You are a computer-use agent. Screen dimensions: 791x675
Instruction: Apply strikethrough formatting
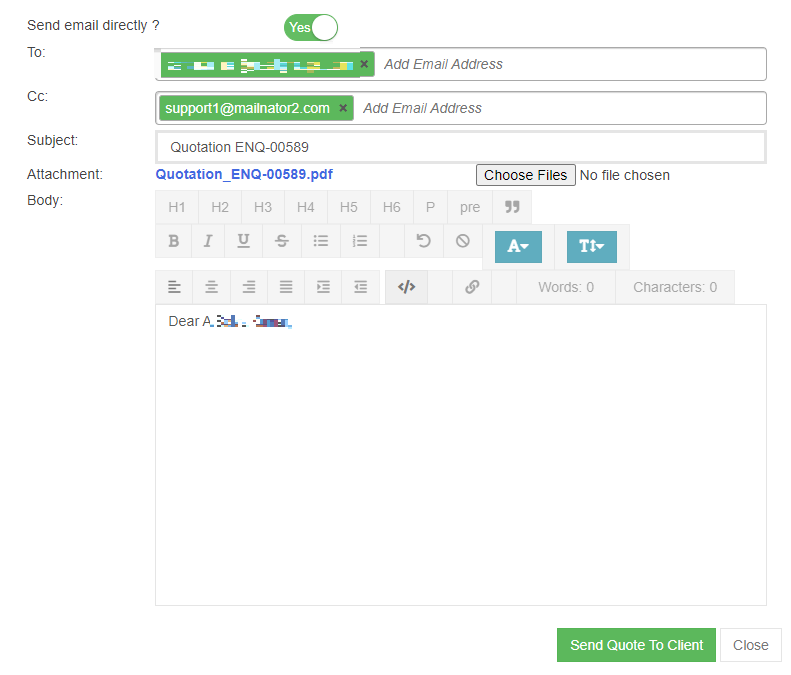click(x=282, y=241)
